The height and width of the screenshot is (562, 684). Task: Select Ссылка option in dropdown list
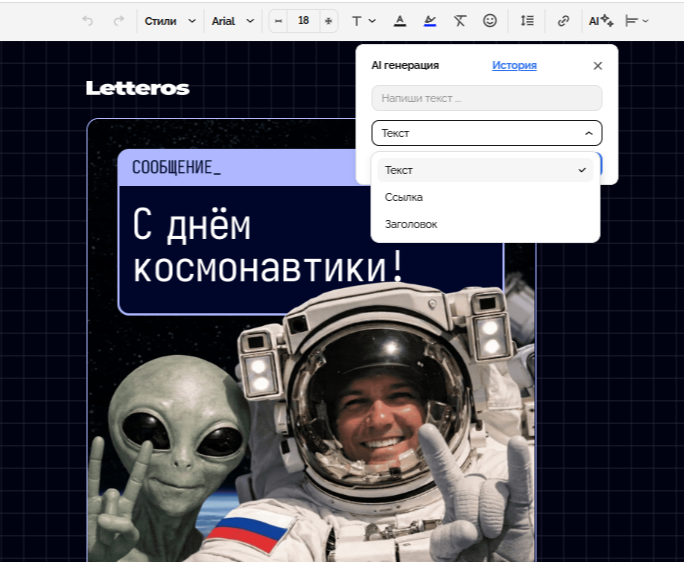click(x=404, y=197)
